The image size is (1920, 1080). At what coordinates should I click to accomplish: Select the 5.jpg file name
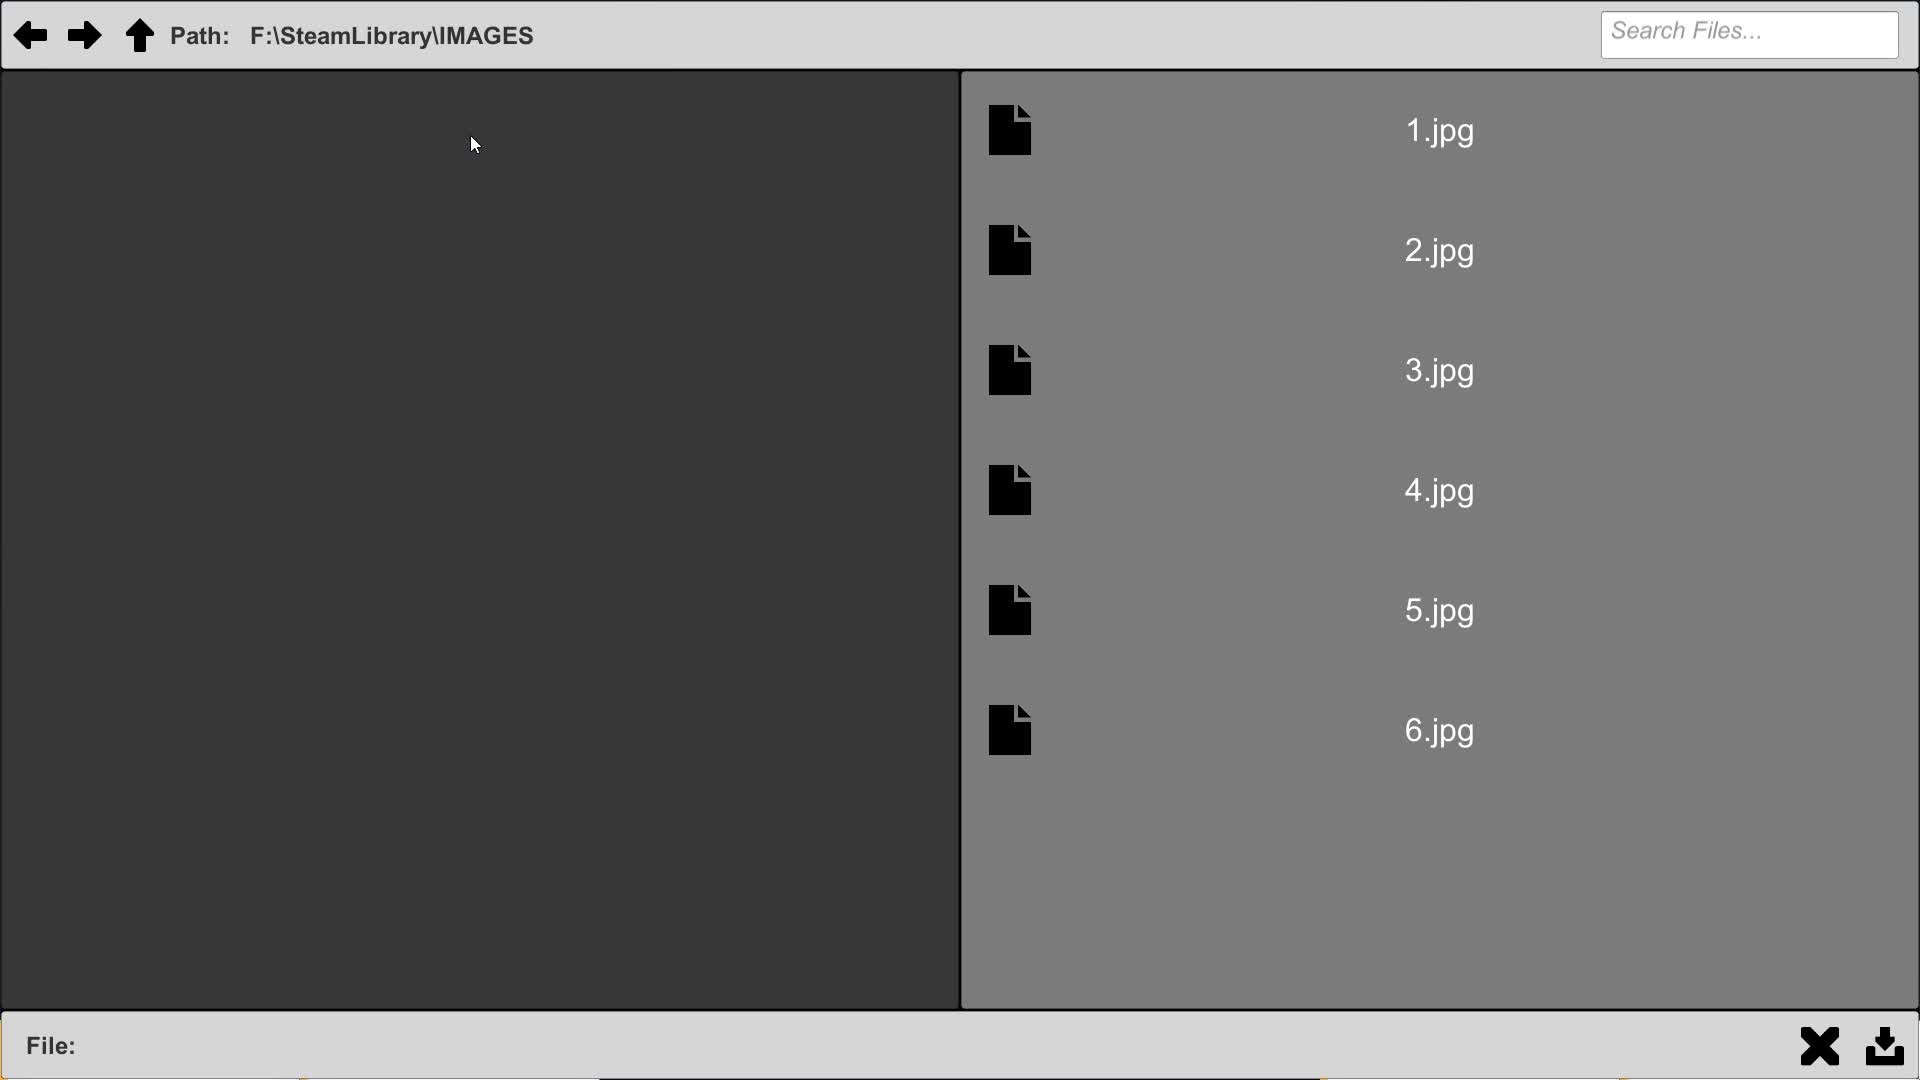click(x=1440, y=612)
